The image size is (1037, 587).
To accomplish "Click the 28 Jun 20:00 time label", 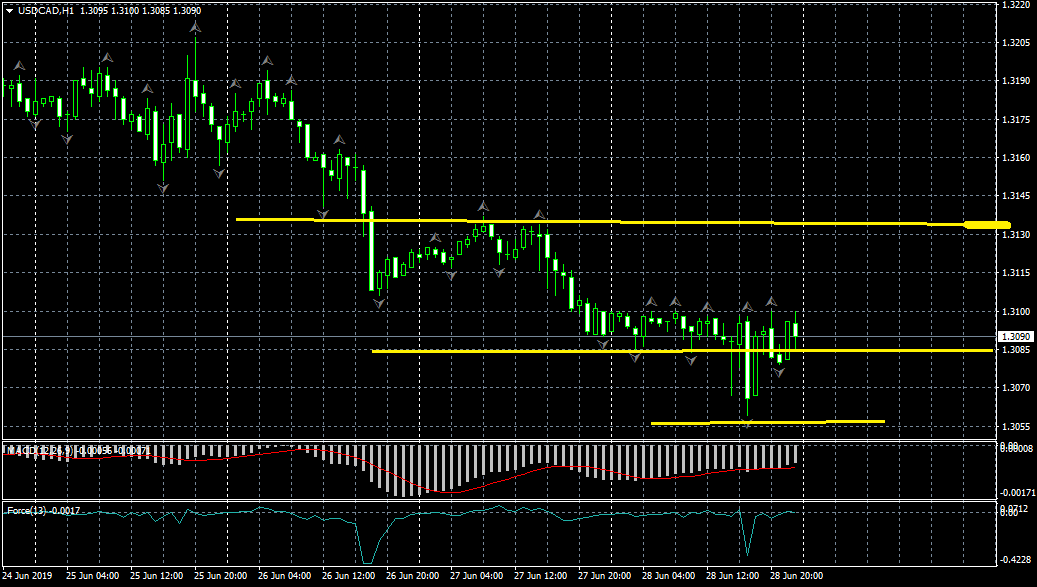I will click(798, 576).
